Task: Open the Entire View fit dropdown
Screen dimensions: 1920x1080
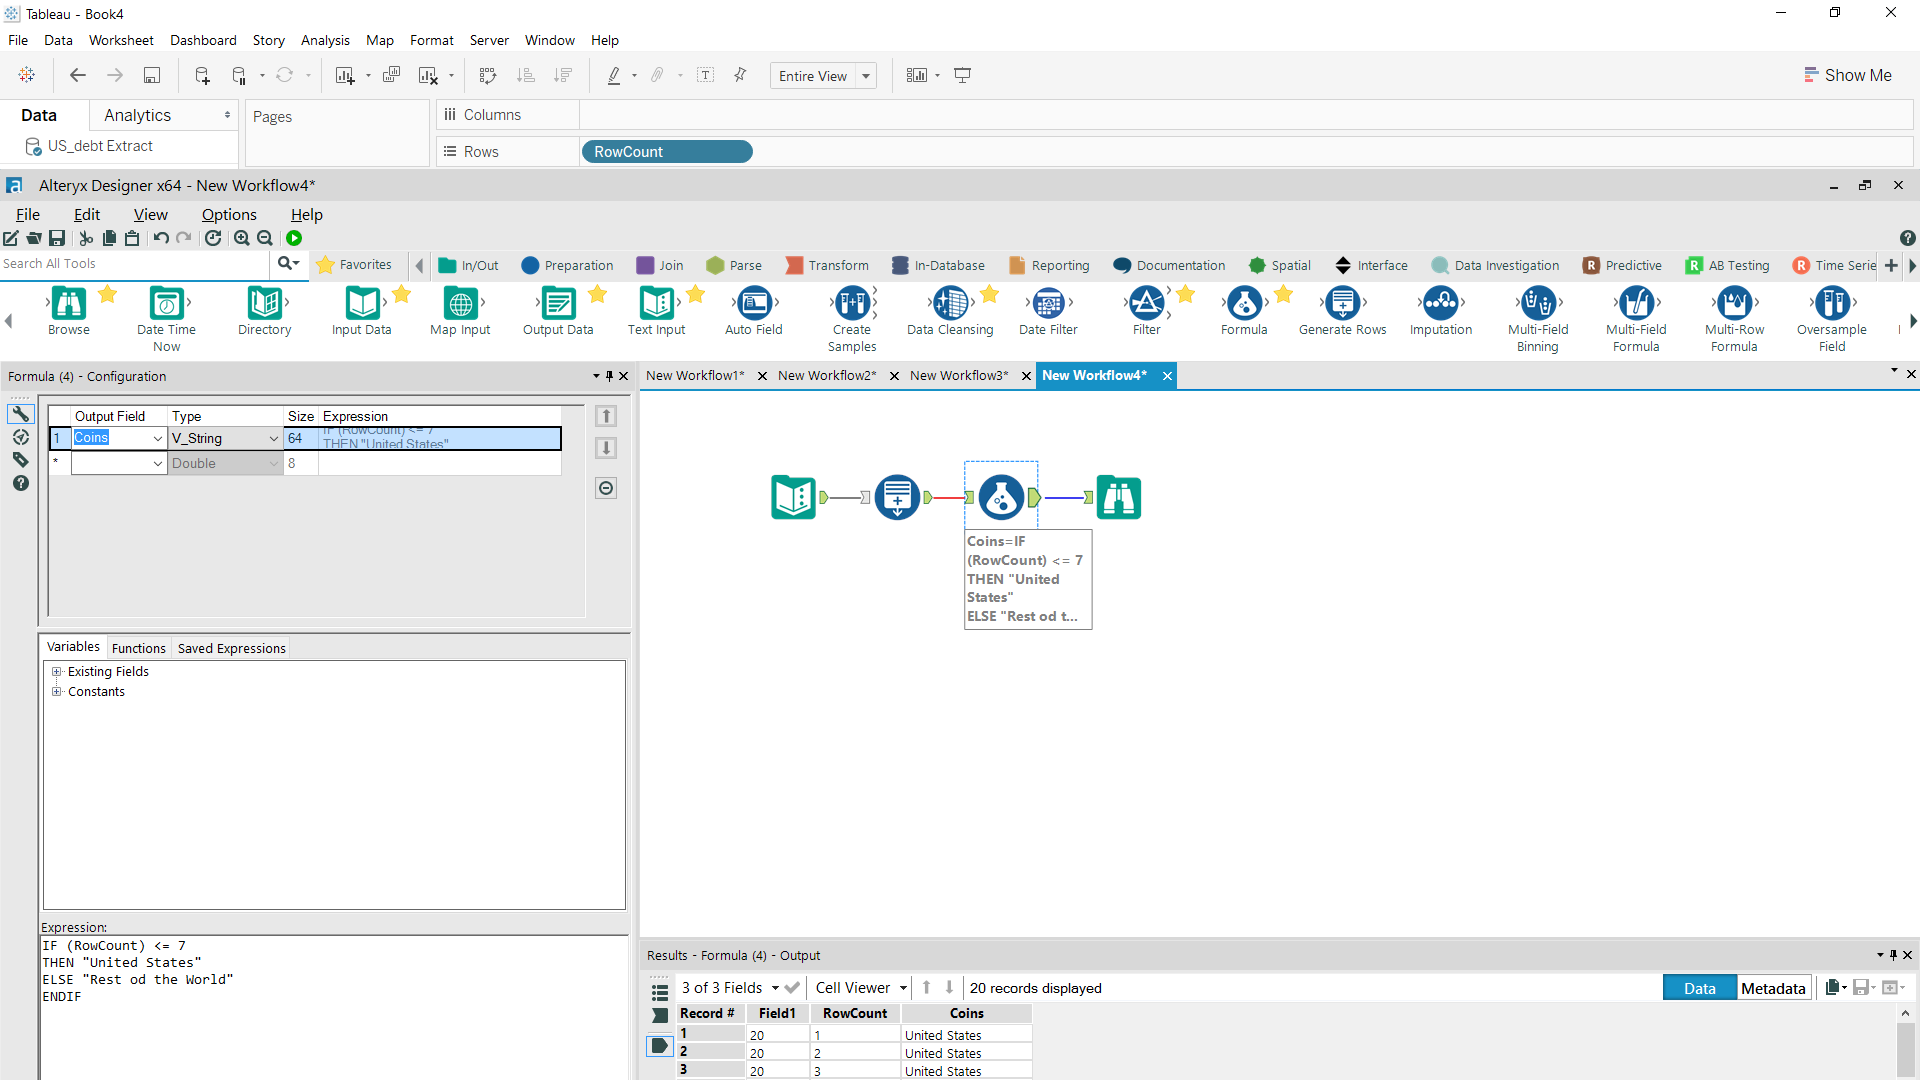Action: click(x=866, y=76)
